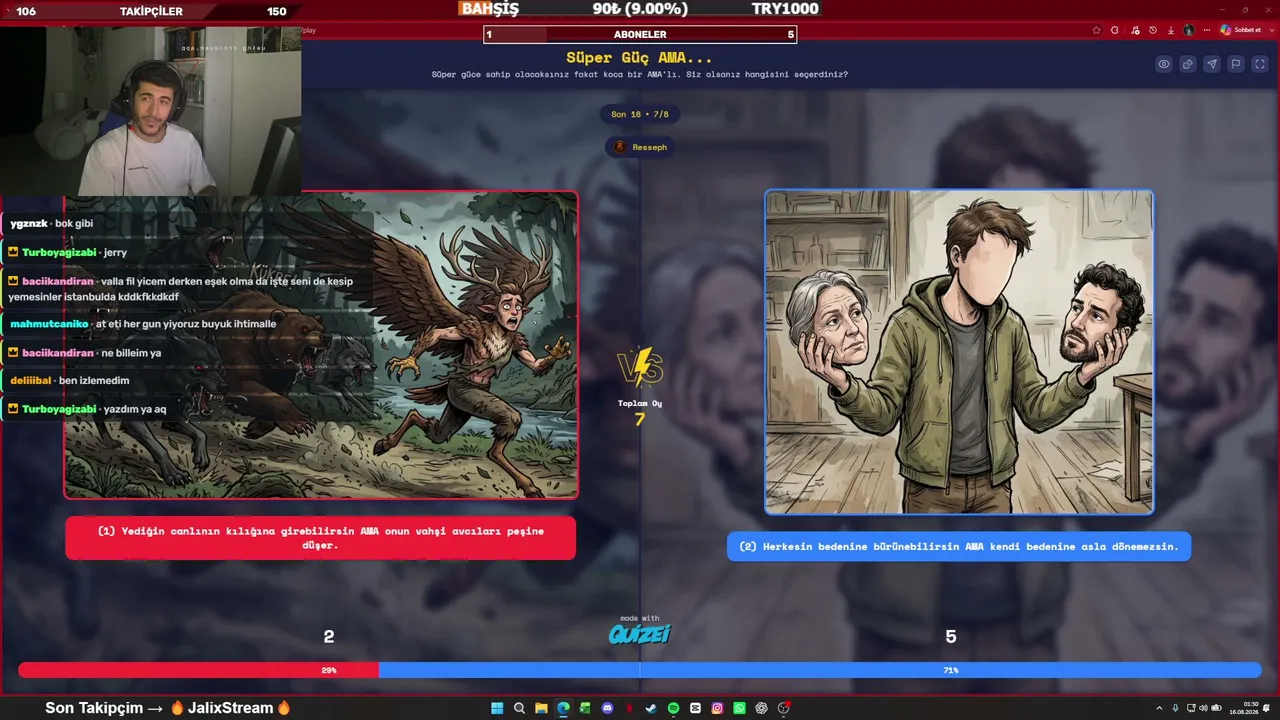Click the ABONELER subscriber goal bar

640,34
